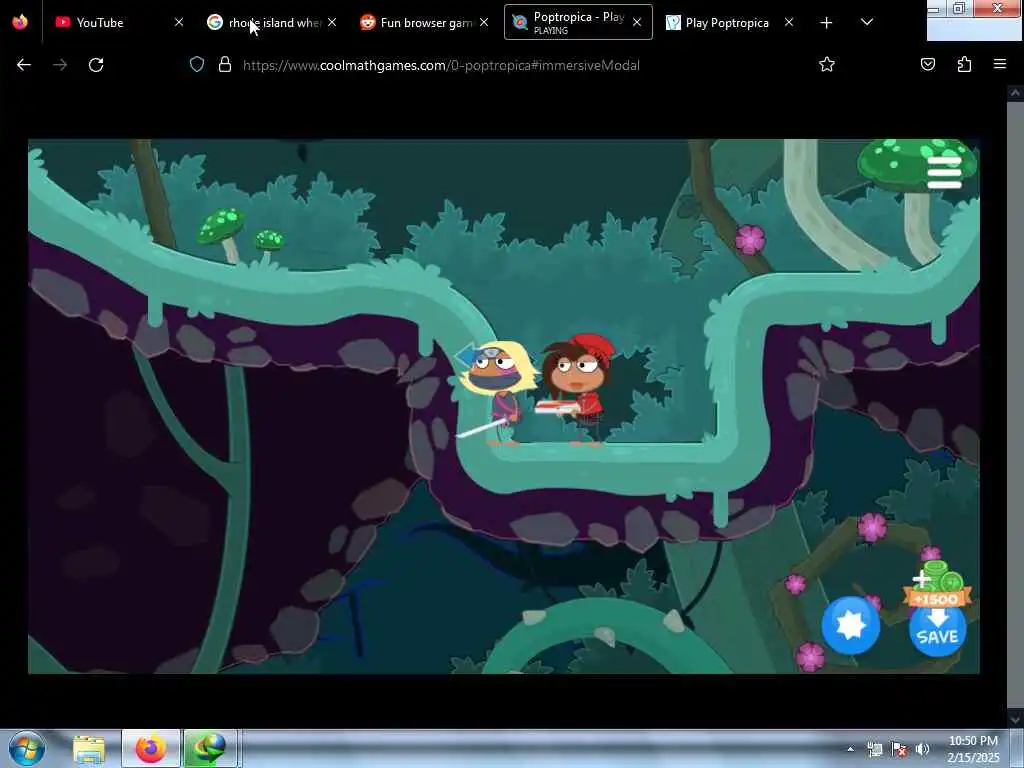Open the Save to Pocket icon
The width and height of the screenshot is (1024, 768).
coord(928,64)
